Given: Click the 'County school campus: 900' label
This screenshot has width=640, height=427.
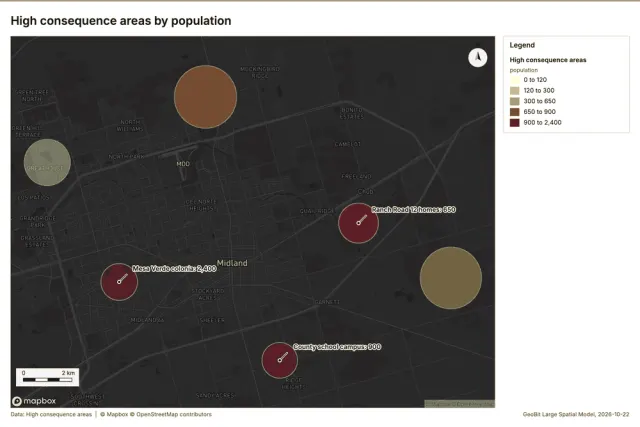Looking at the screenshot, I should click(337, 347).
